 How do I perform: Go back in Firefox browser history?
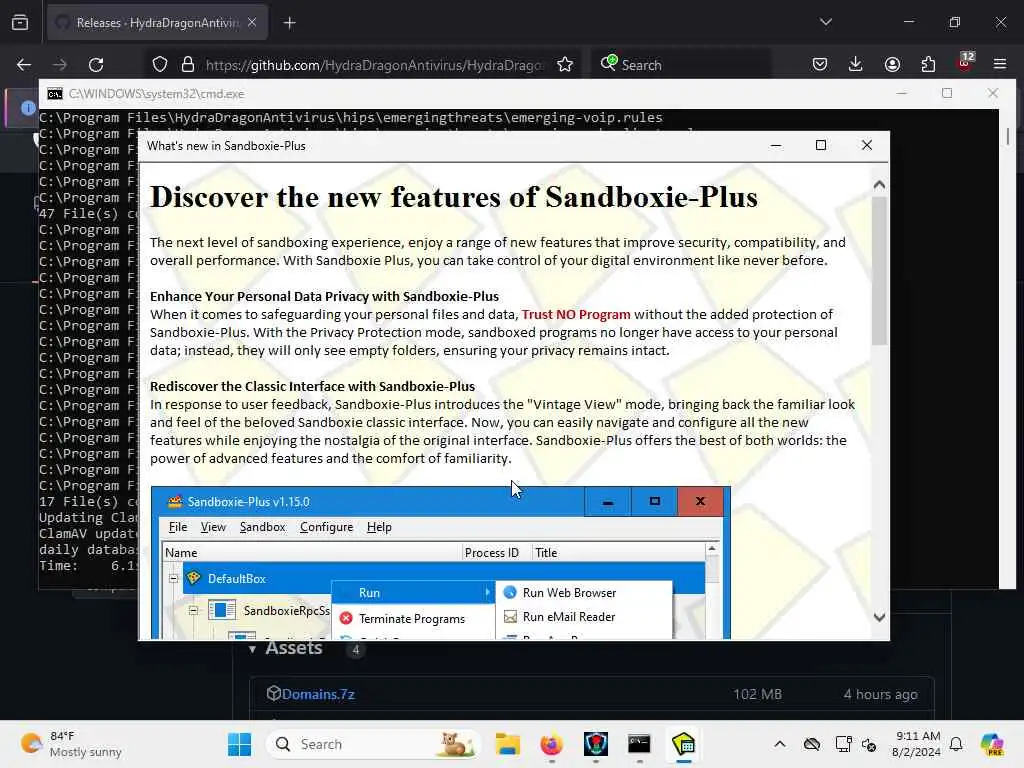(24, 65)
